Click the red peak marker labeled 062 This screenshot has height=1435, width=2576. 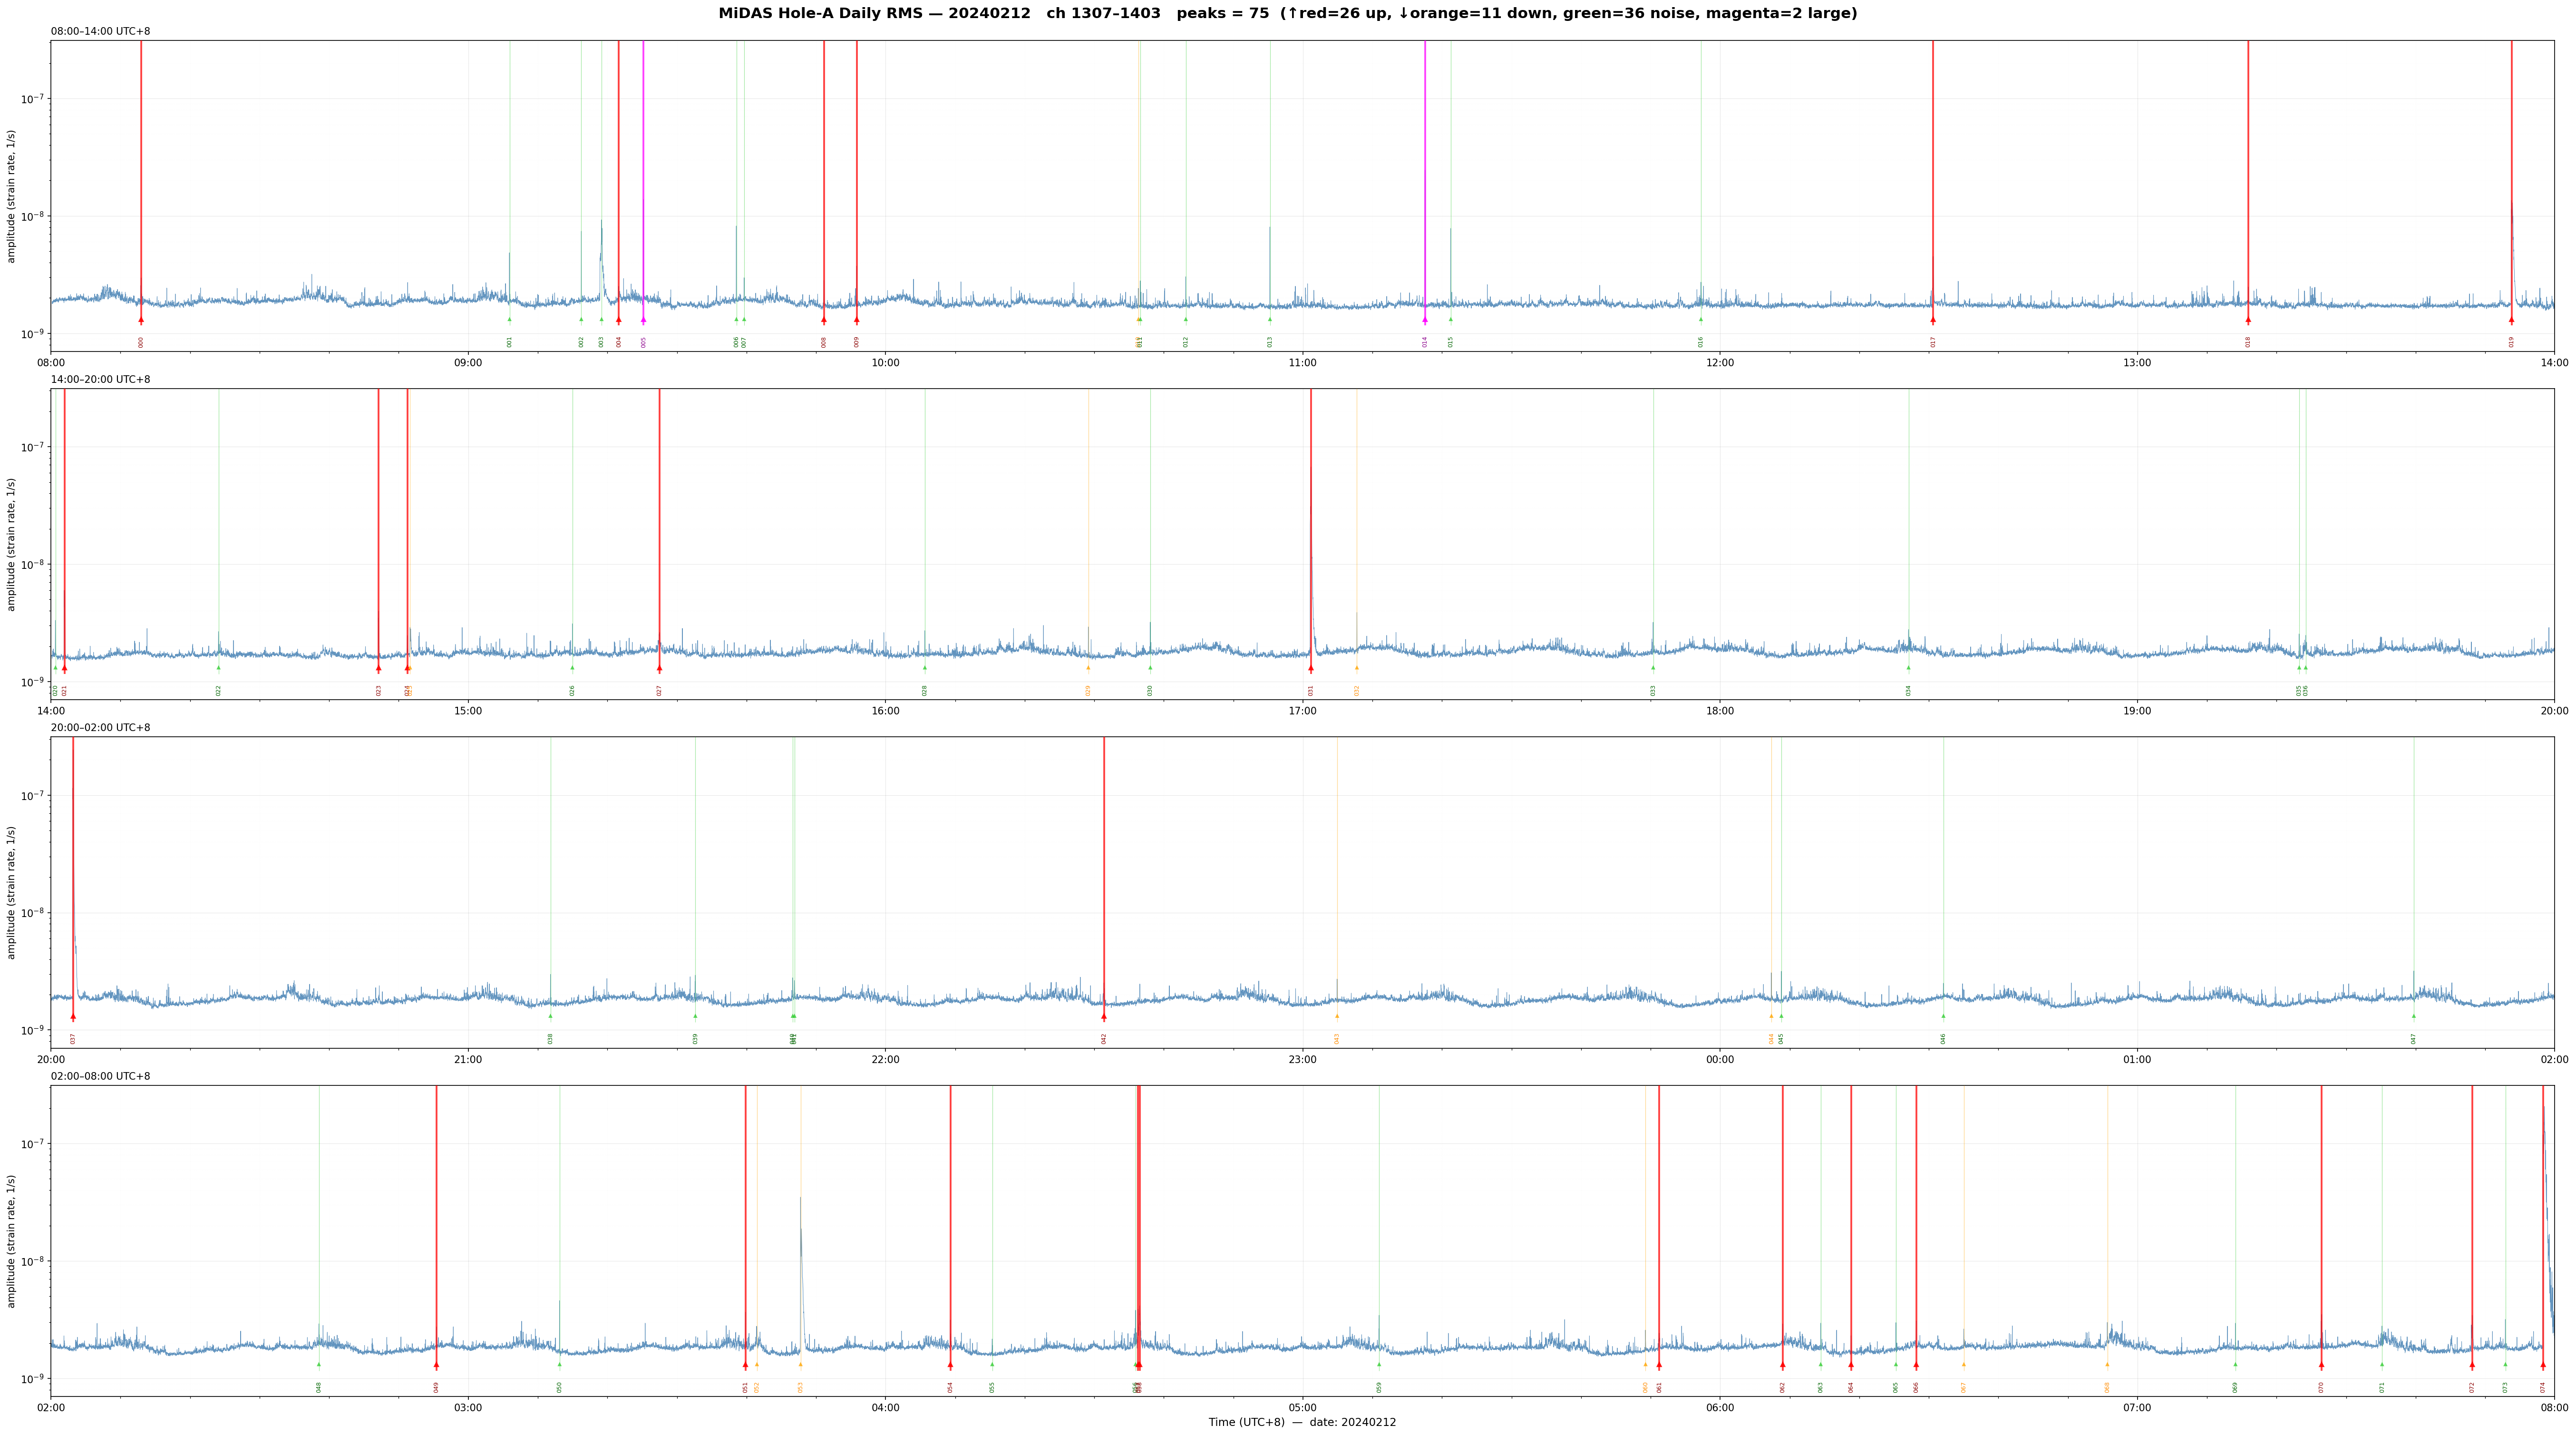(1782, 1365)
